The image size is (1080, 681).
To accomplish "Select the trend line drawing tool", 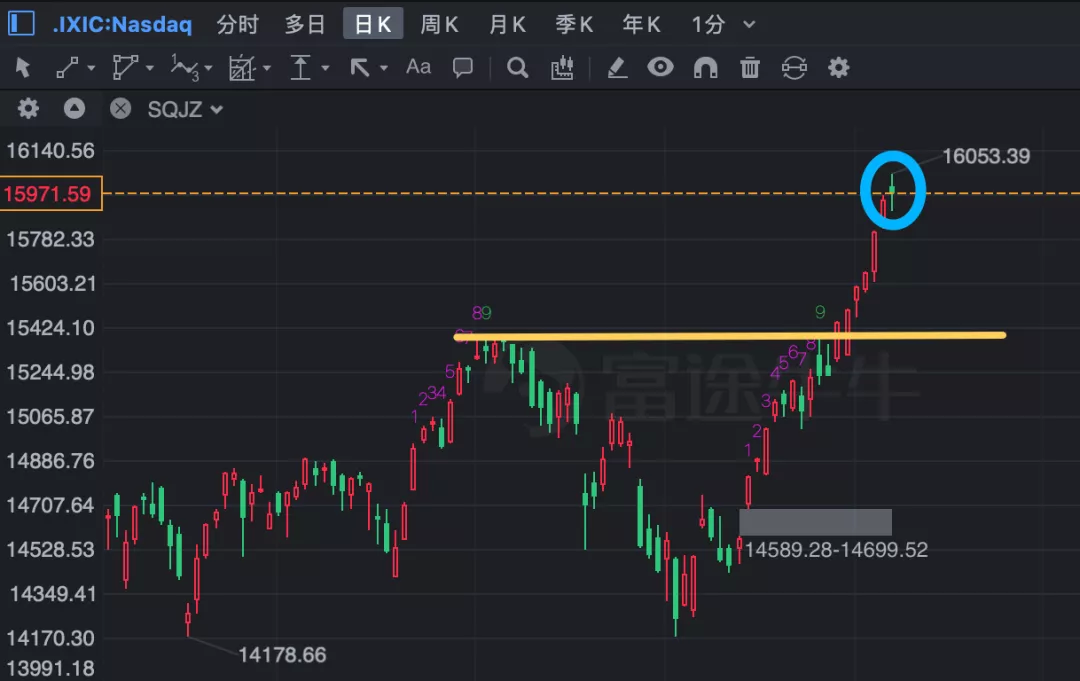I will tap(67, 67).
